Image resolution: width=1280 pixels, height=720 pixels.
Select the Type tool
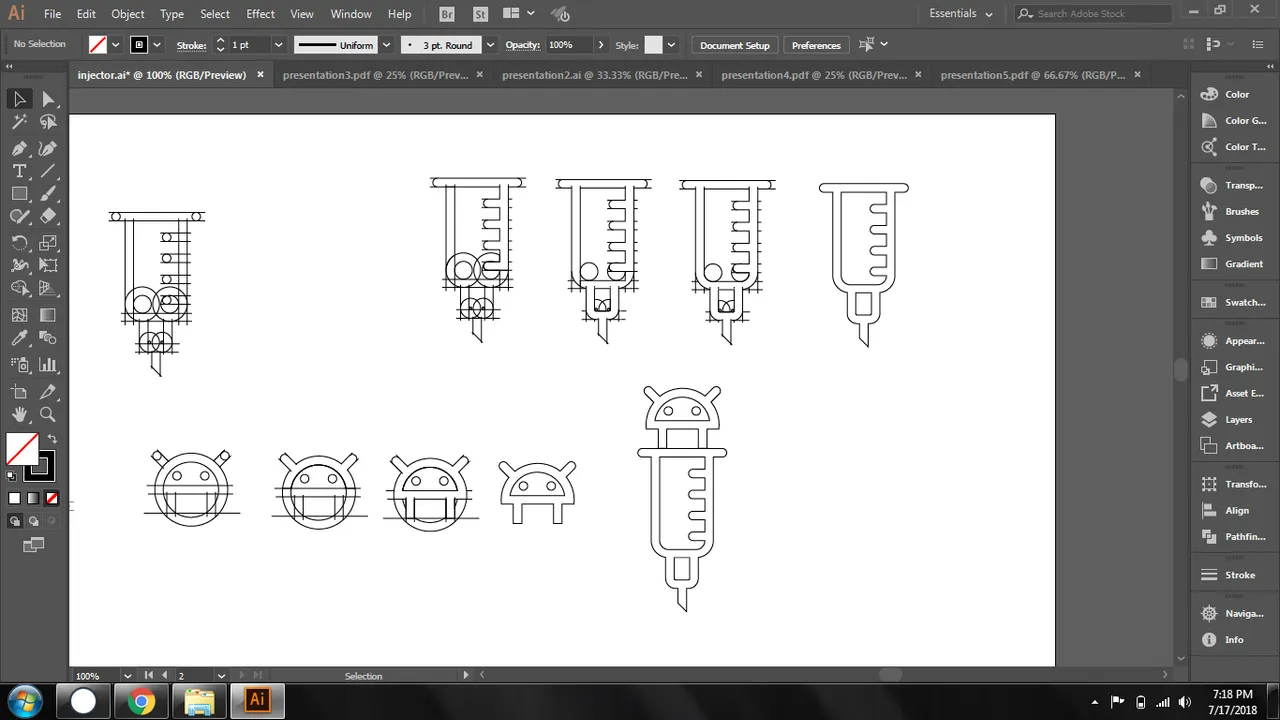pyautogui.click(x=19, y=171)
